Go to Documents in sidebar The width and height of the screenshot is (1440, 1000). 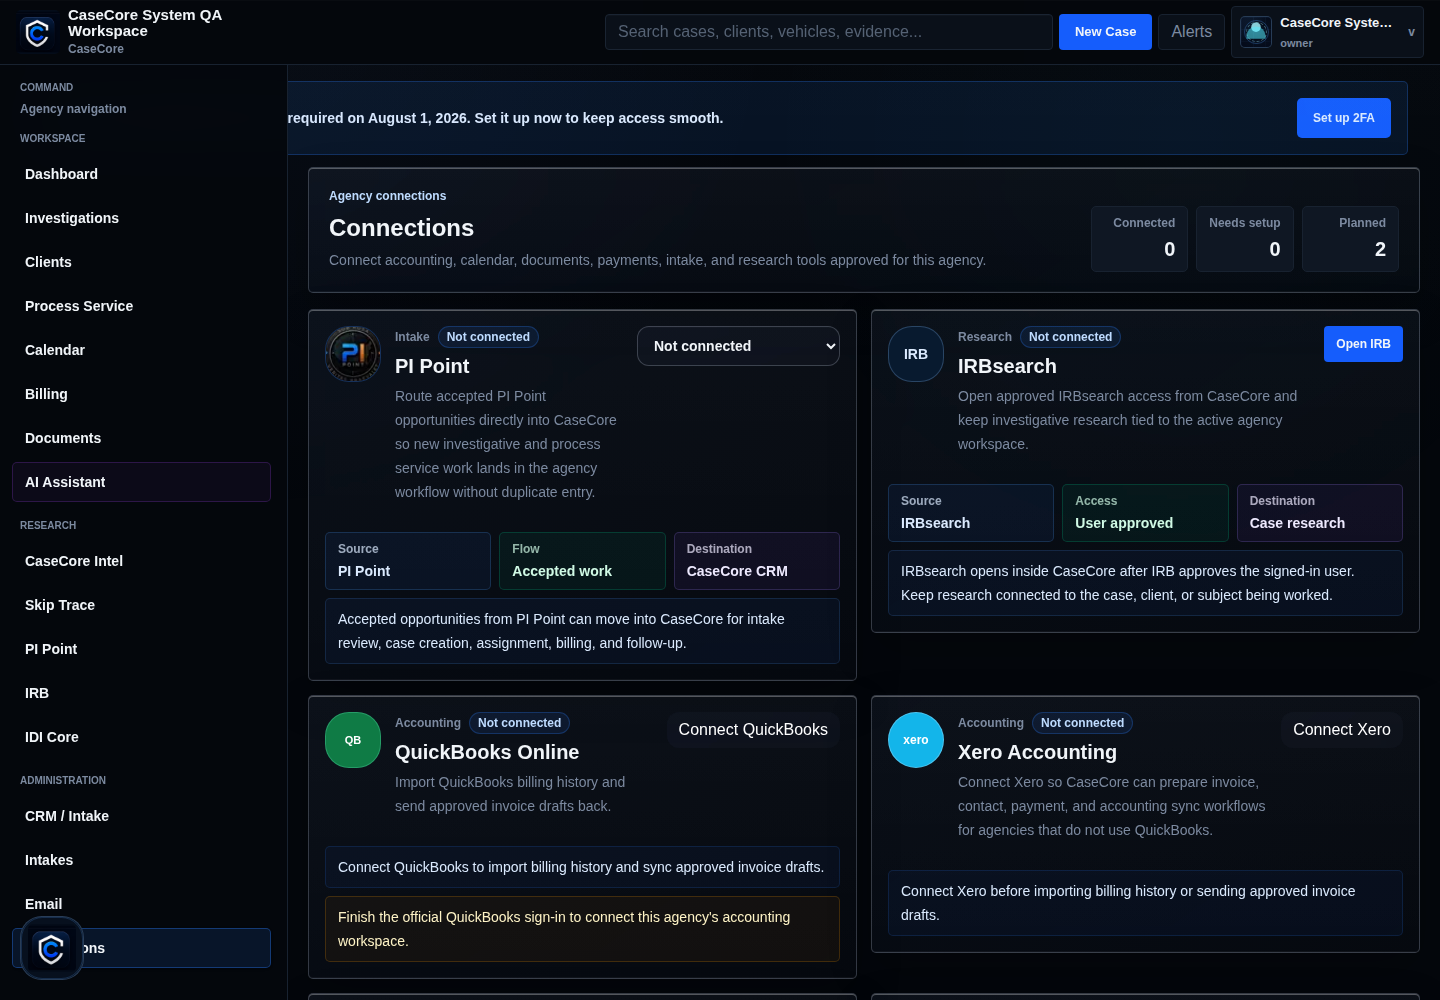pos(141,438)
